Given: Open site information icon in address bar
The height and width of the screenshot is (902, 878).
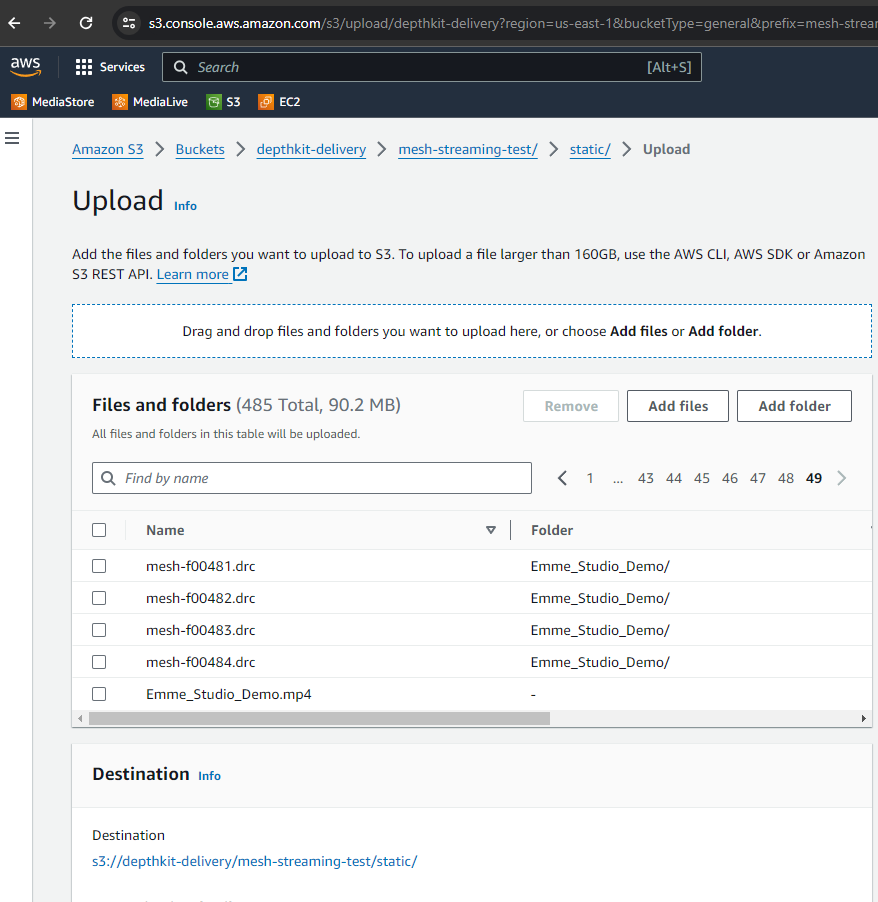Looking at the screenshot, I should point(129,23).
